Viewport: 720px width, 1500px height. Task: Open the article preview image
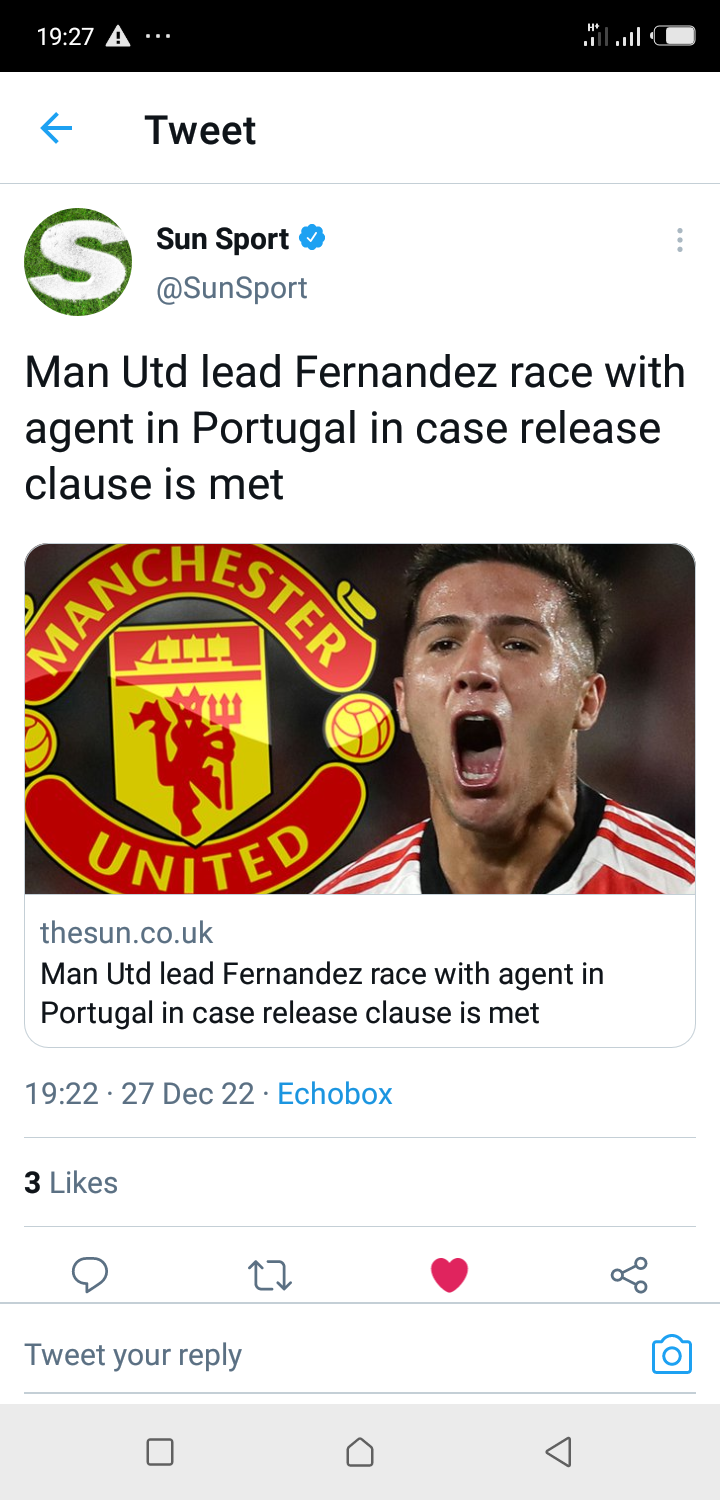(360, 718)
